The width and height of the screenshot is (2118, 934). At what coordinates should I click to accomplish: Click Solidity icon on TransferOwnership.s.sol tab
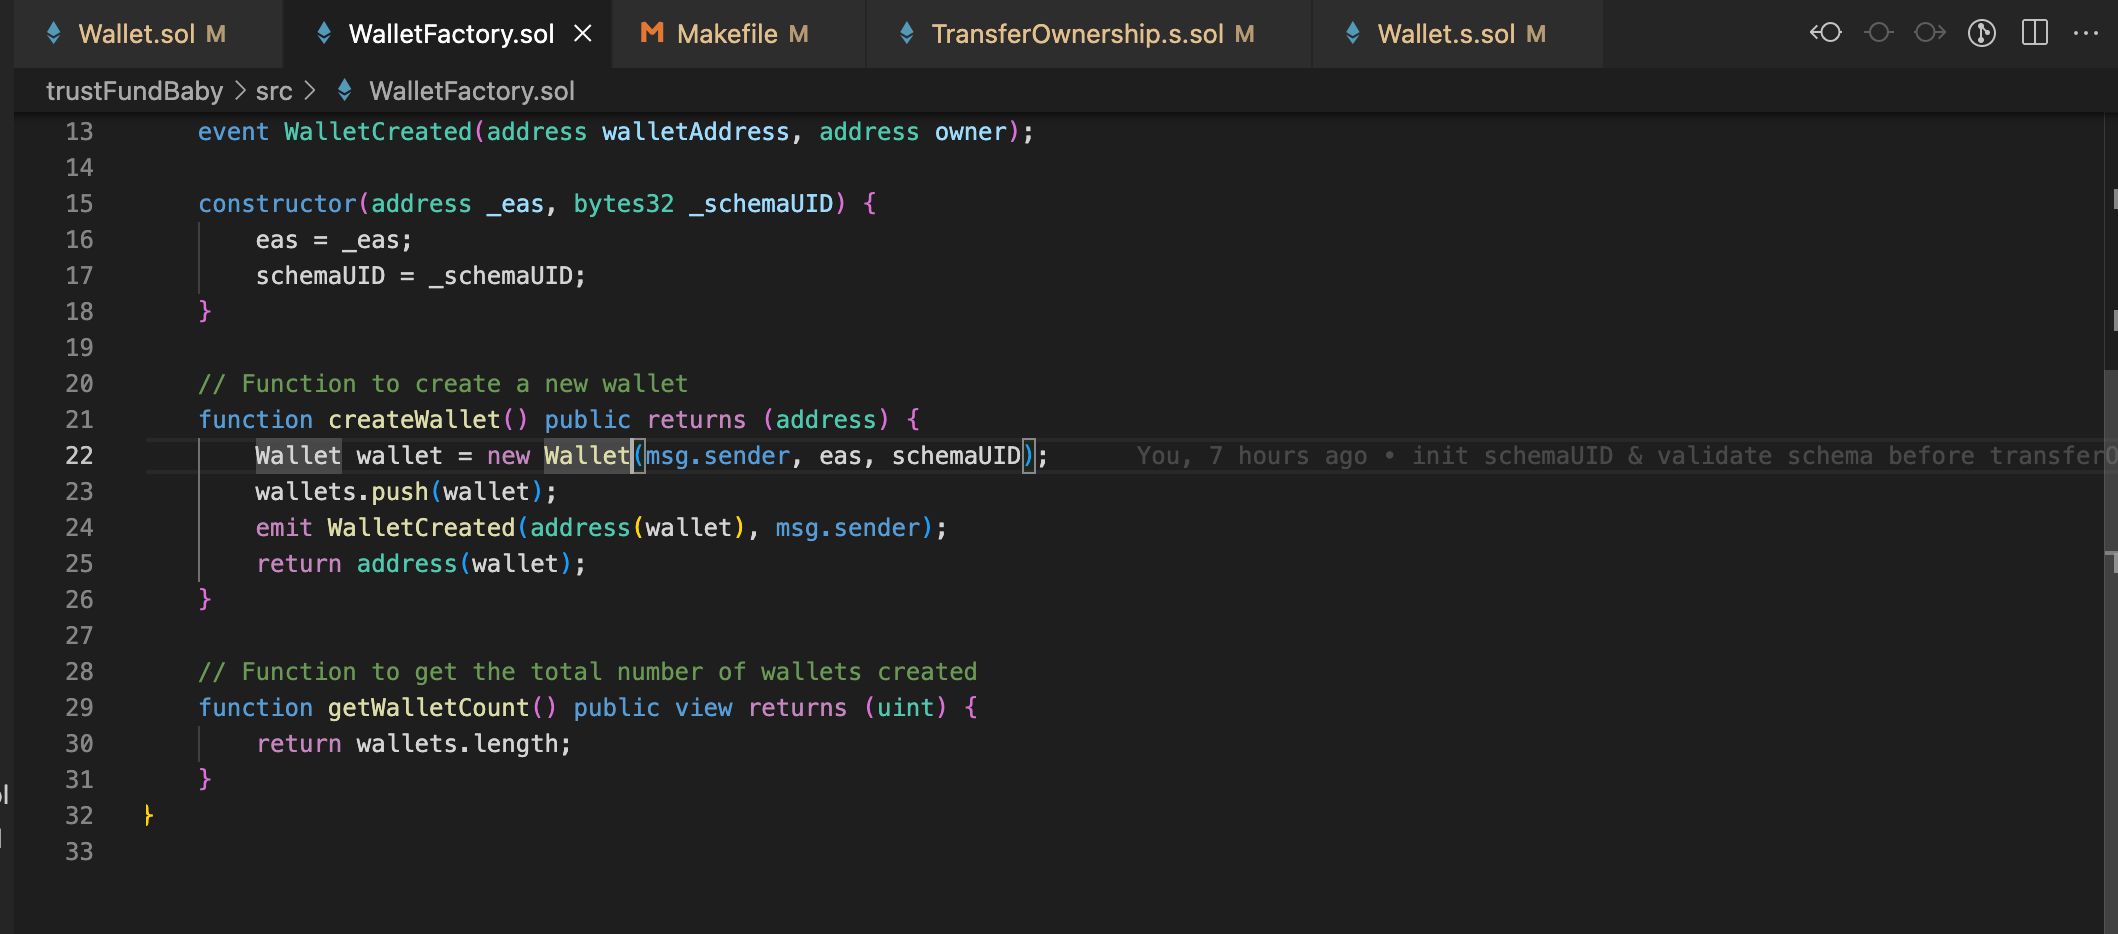[x=907, y=34]
